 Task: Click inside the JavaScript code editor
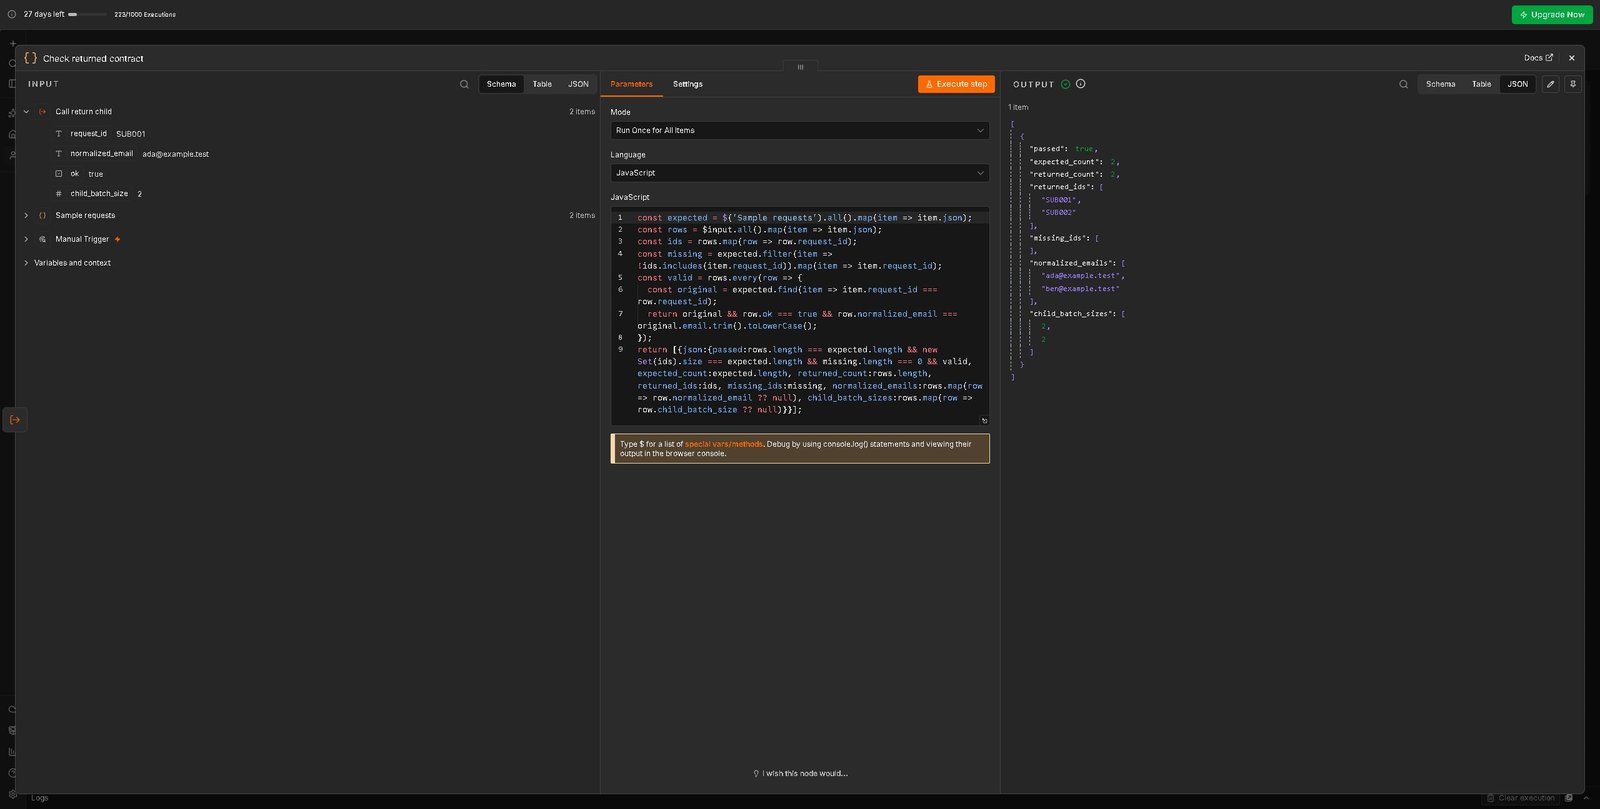click(x=800, y=316)
